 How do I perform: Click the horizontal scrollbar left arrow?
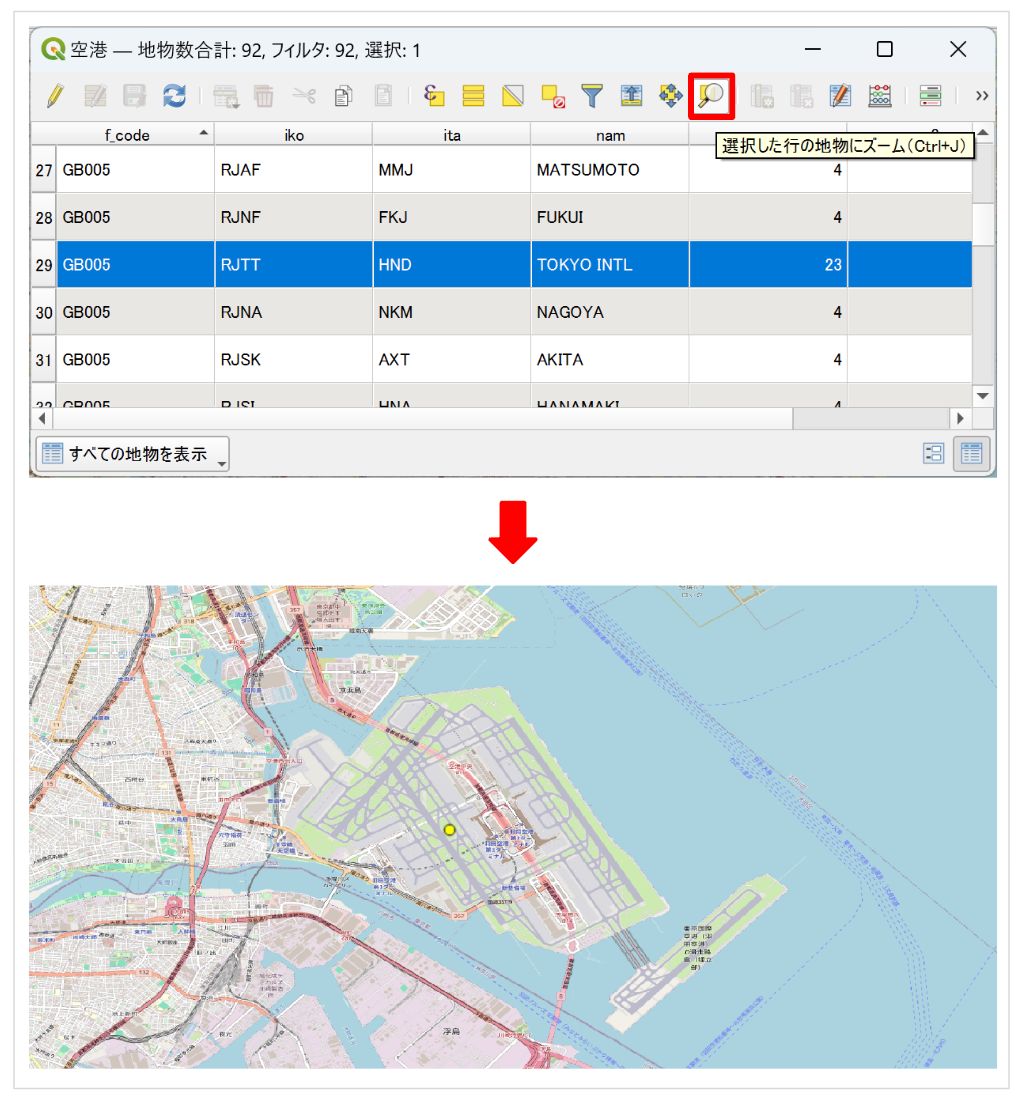42,419
